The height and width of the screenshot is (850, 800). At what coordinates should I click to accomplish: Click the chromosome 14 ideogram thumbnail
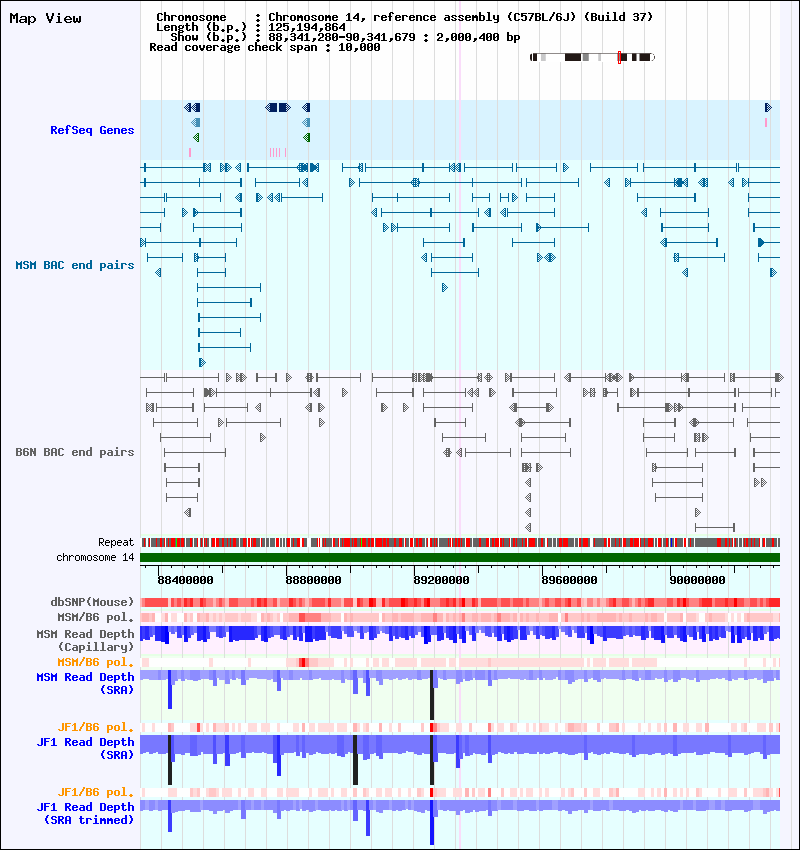[592, 57]
